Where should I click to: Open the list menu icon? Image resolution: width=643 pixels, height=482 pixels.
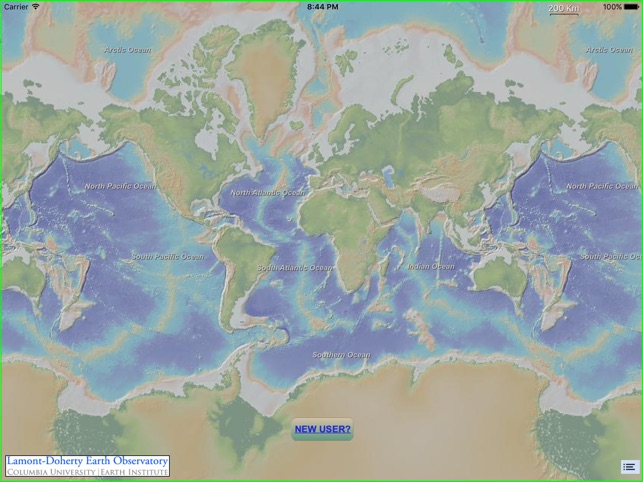[x=629, y=467]
